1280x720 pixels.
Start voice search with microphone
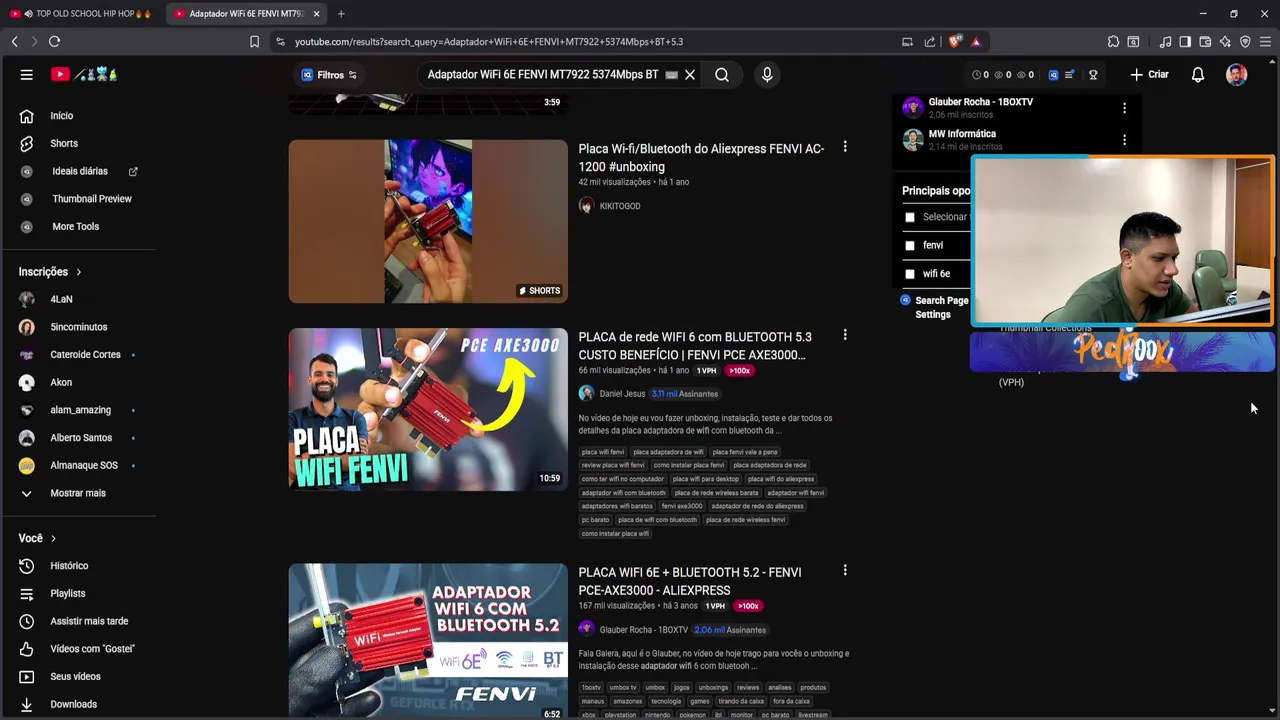(767, 75)
